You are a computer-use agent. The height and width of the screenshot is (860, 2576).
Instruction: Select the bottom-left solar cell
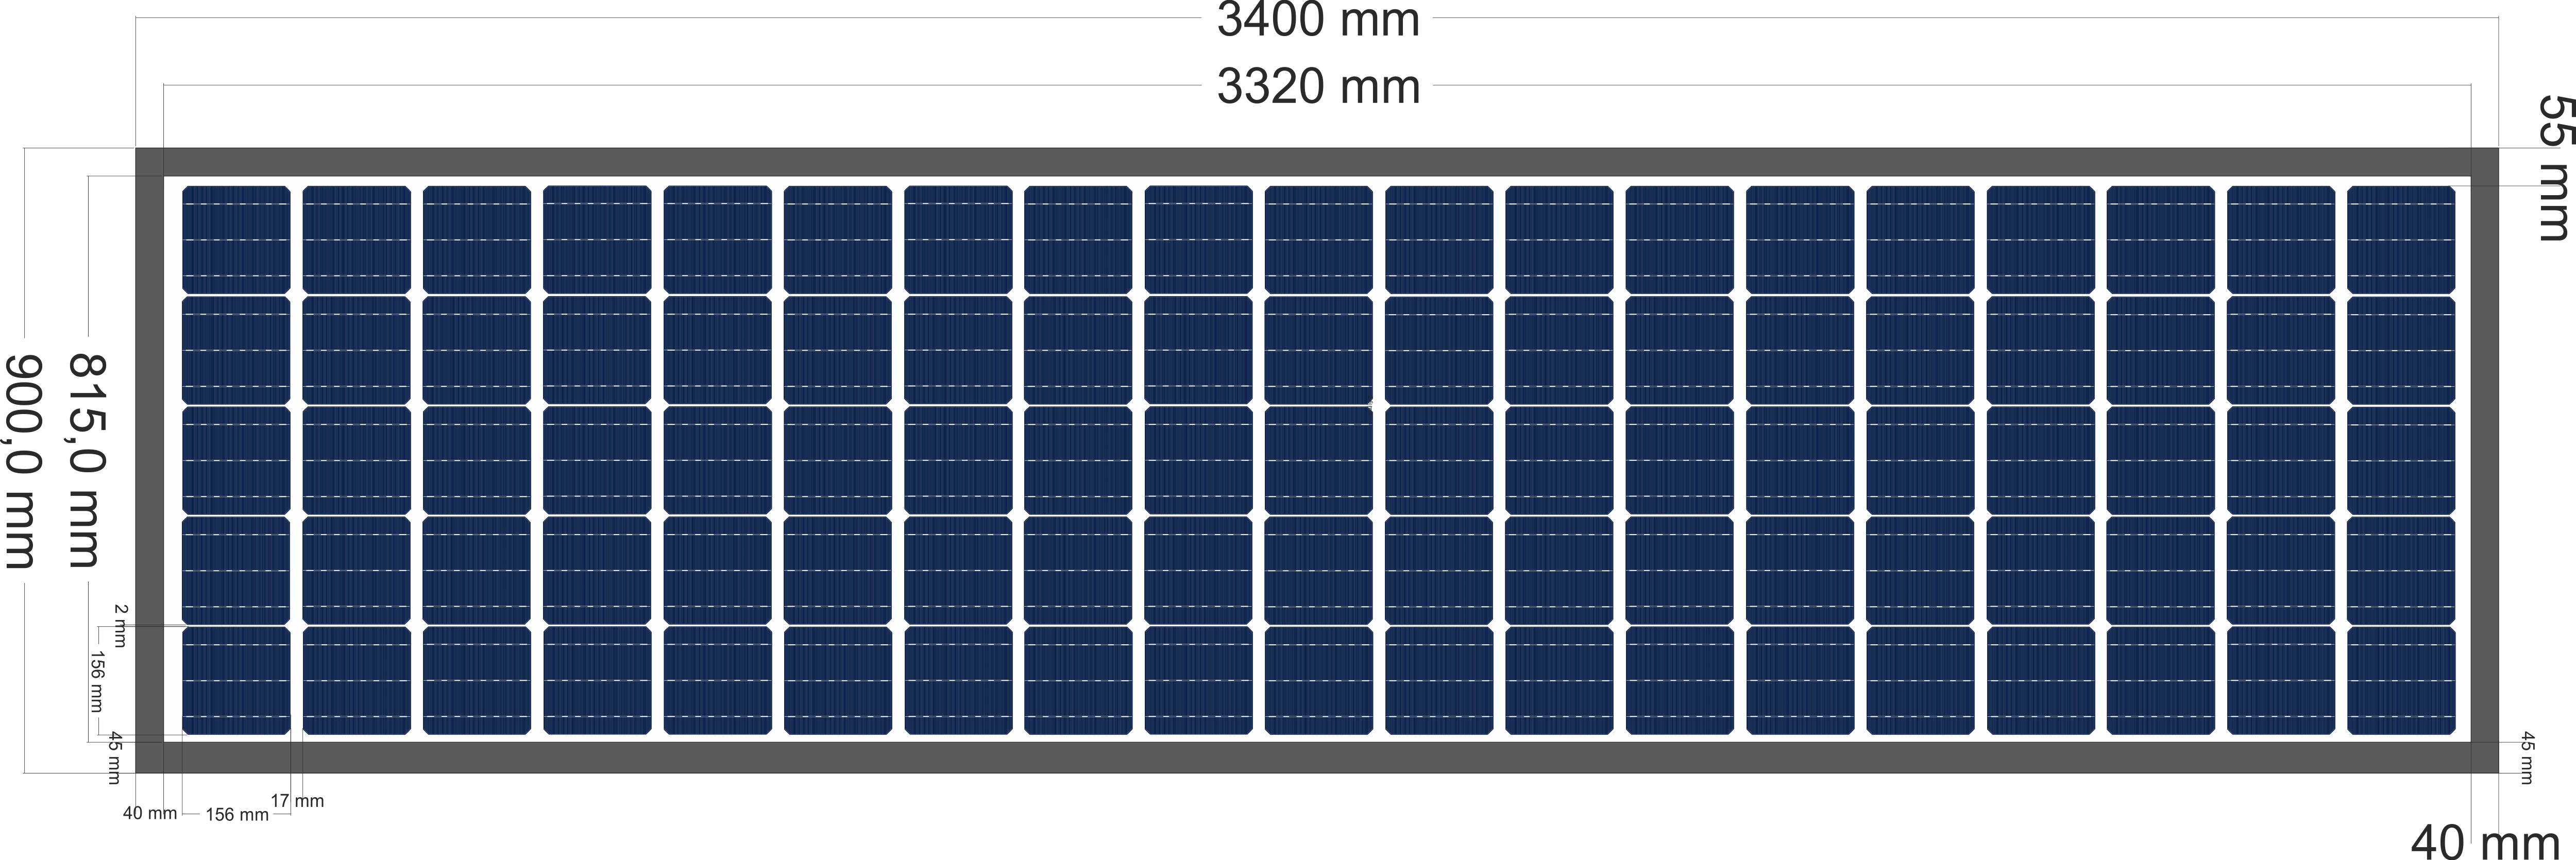[236, 680]
